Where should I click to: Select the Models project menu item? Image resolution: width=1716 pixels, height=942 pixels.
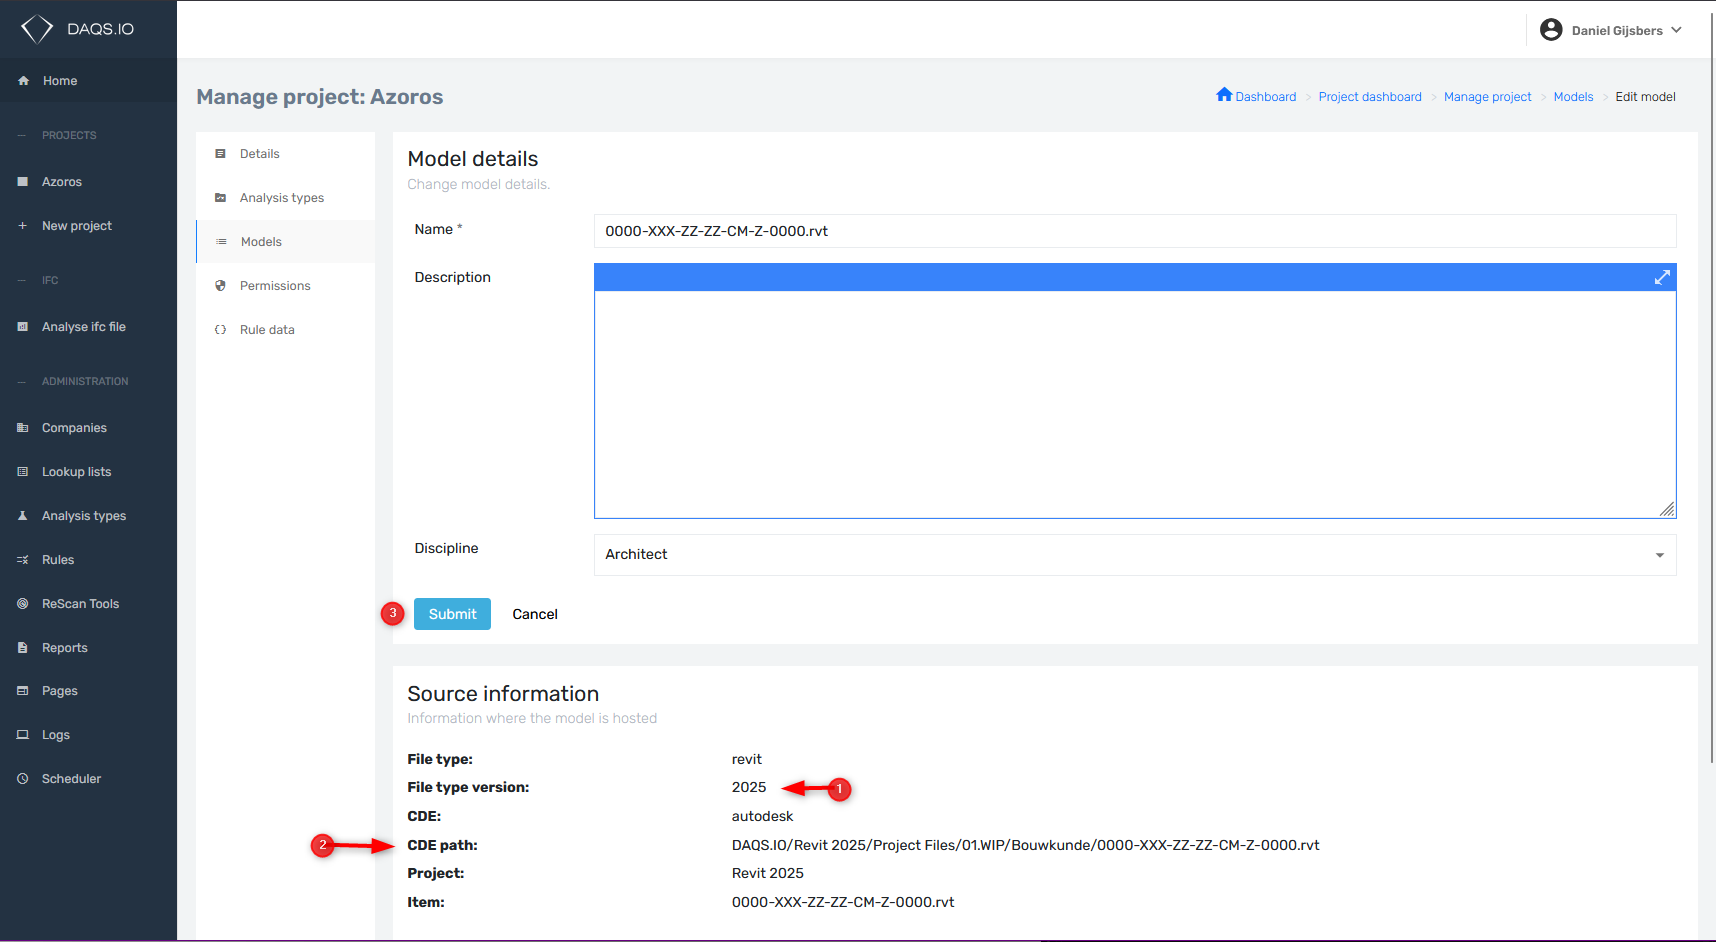click(x=286, y=242)
